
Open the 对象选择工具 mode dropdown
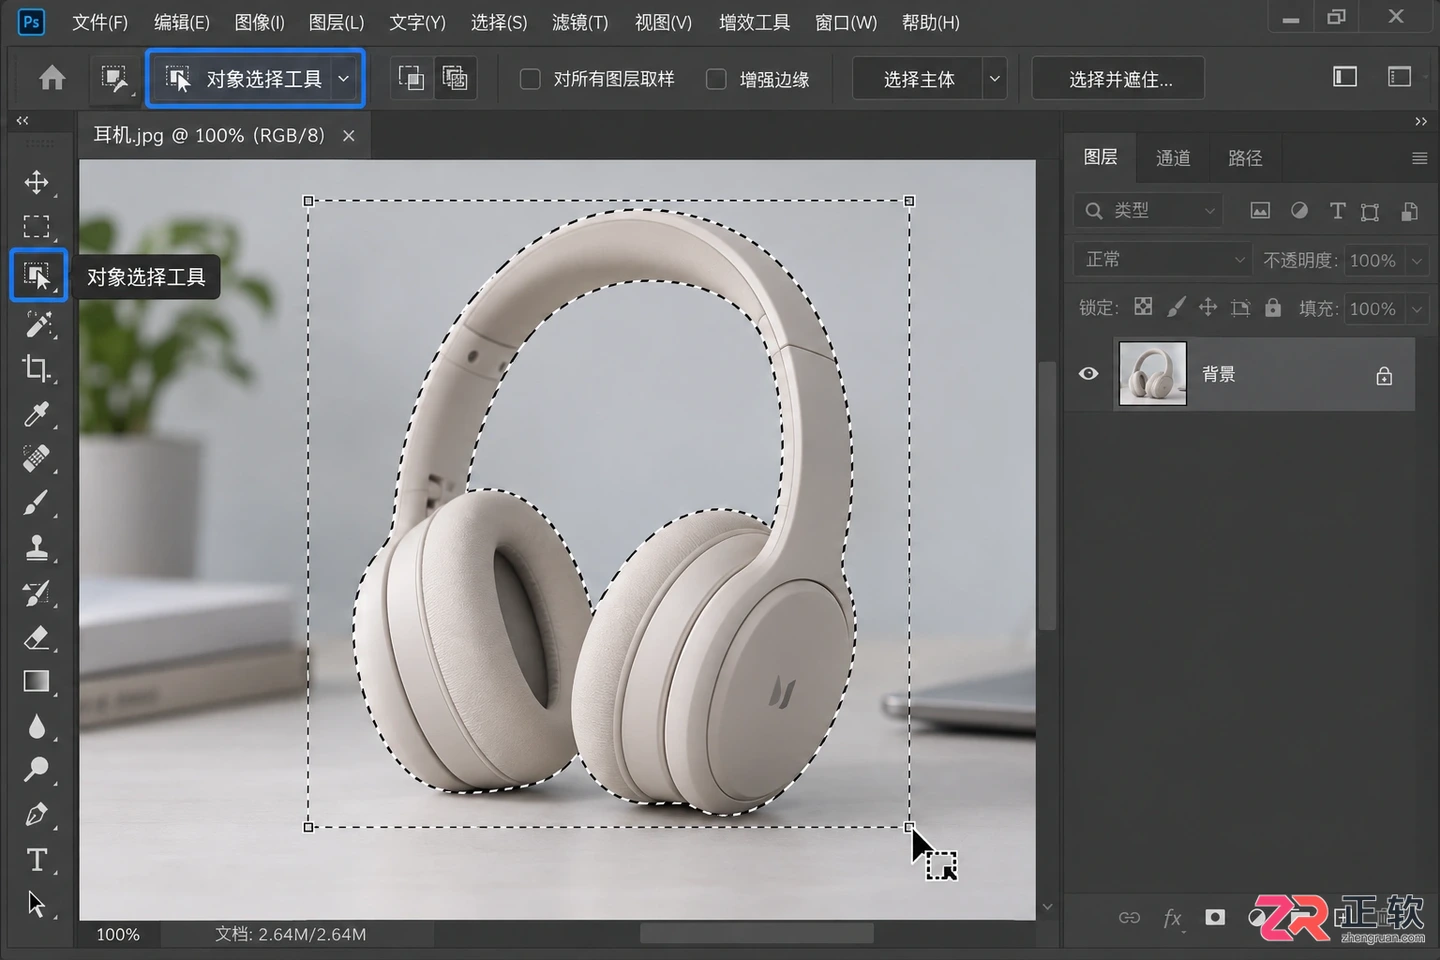[344, 78]
